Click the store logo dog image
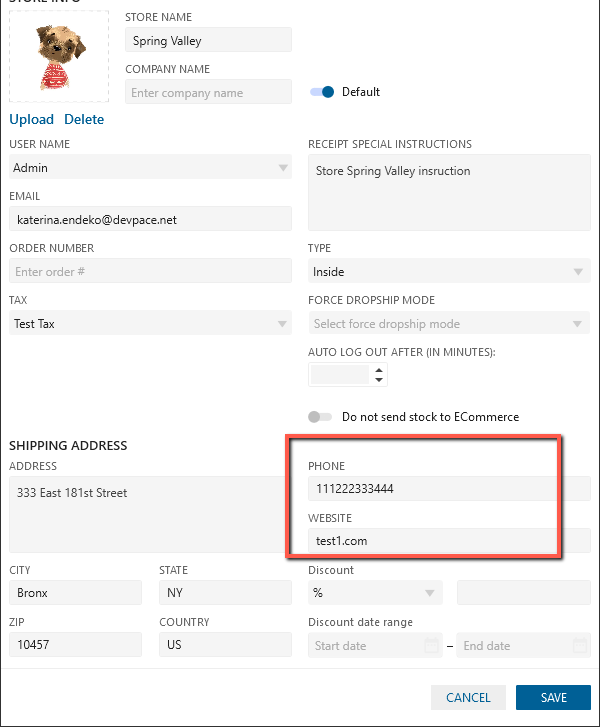The width and height of the screenshot is (600, 727). (58, 56)
